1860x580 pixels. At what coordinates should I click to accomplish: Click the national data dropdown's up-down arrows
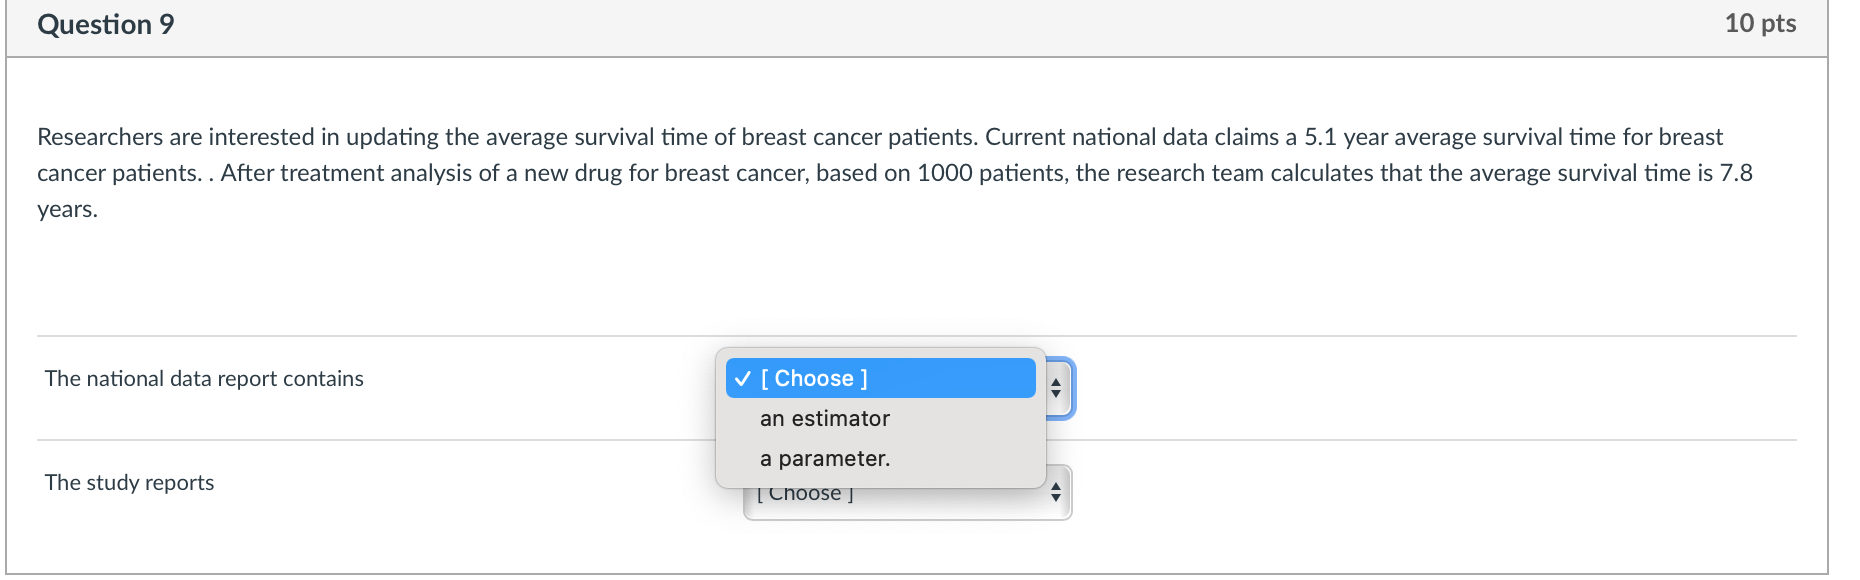click(x=1057, y=389)
